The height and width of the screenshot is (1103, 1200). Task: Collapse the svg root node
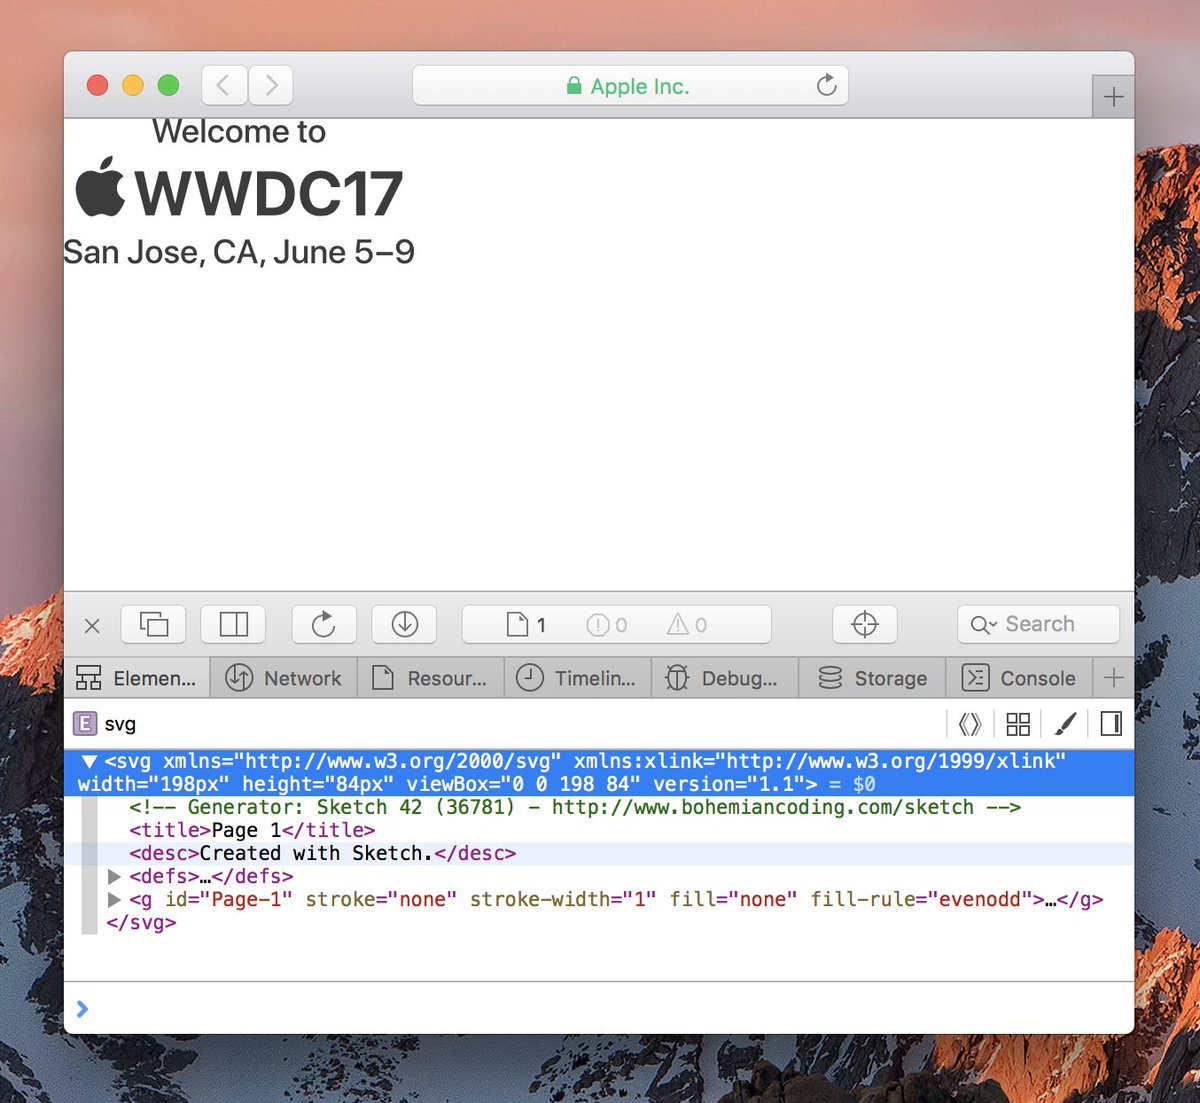click(x=89, y=762)
